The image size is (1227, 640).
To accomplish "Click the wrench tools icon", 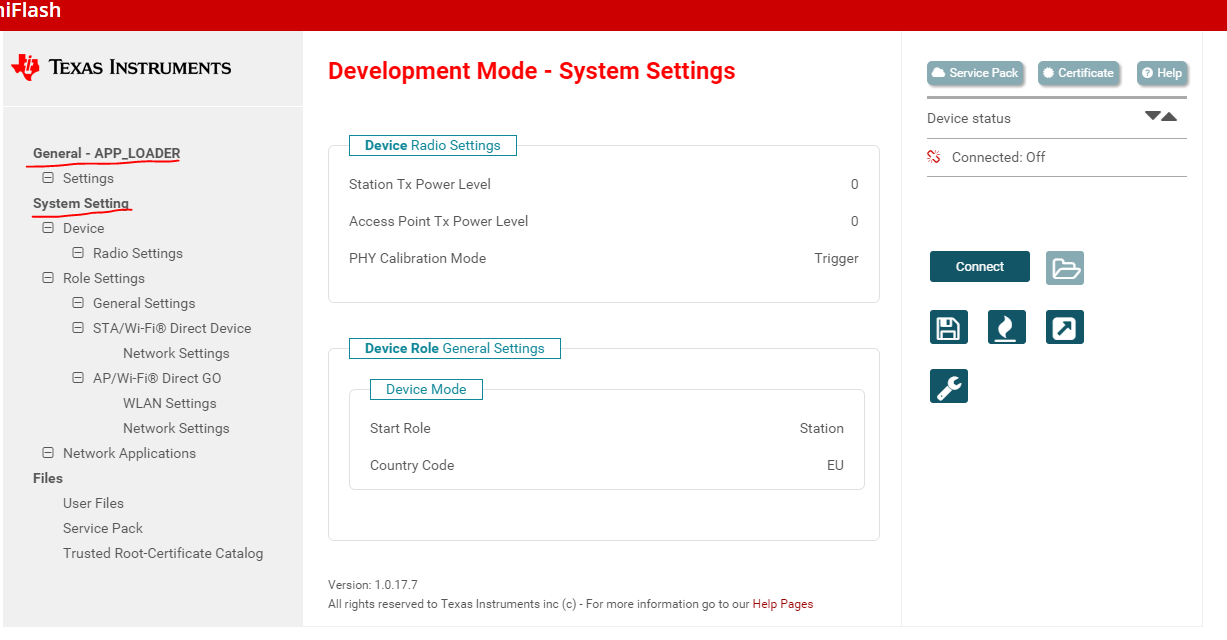I will tap(948, 386).
